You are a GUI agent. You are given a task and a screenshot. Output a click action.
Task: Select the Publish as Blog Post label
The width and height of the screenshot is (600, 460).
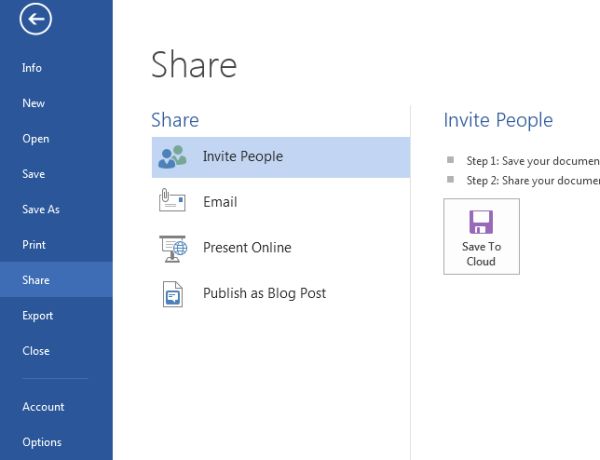[264, 293]
